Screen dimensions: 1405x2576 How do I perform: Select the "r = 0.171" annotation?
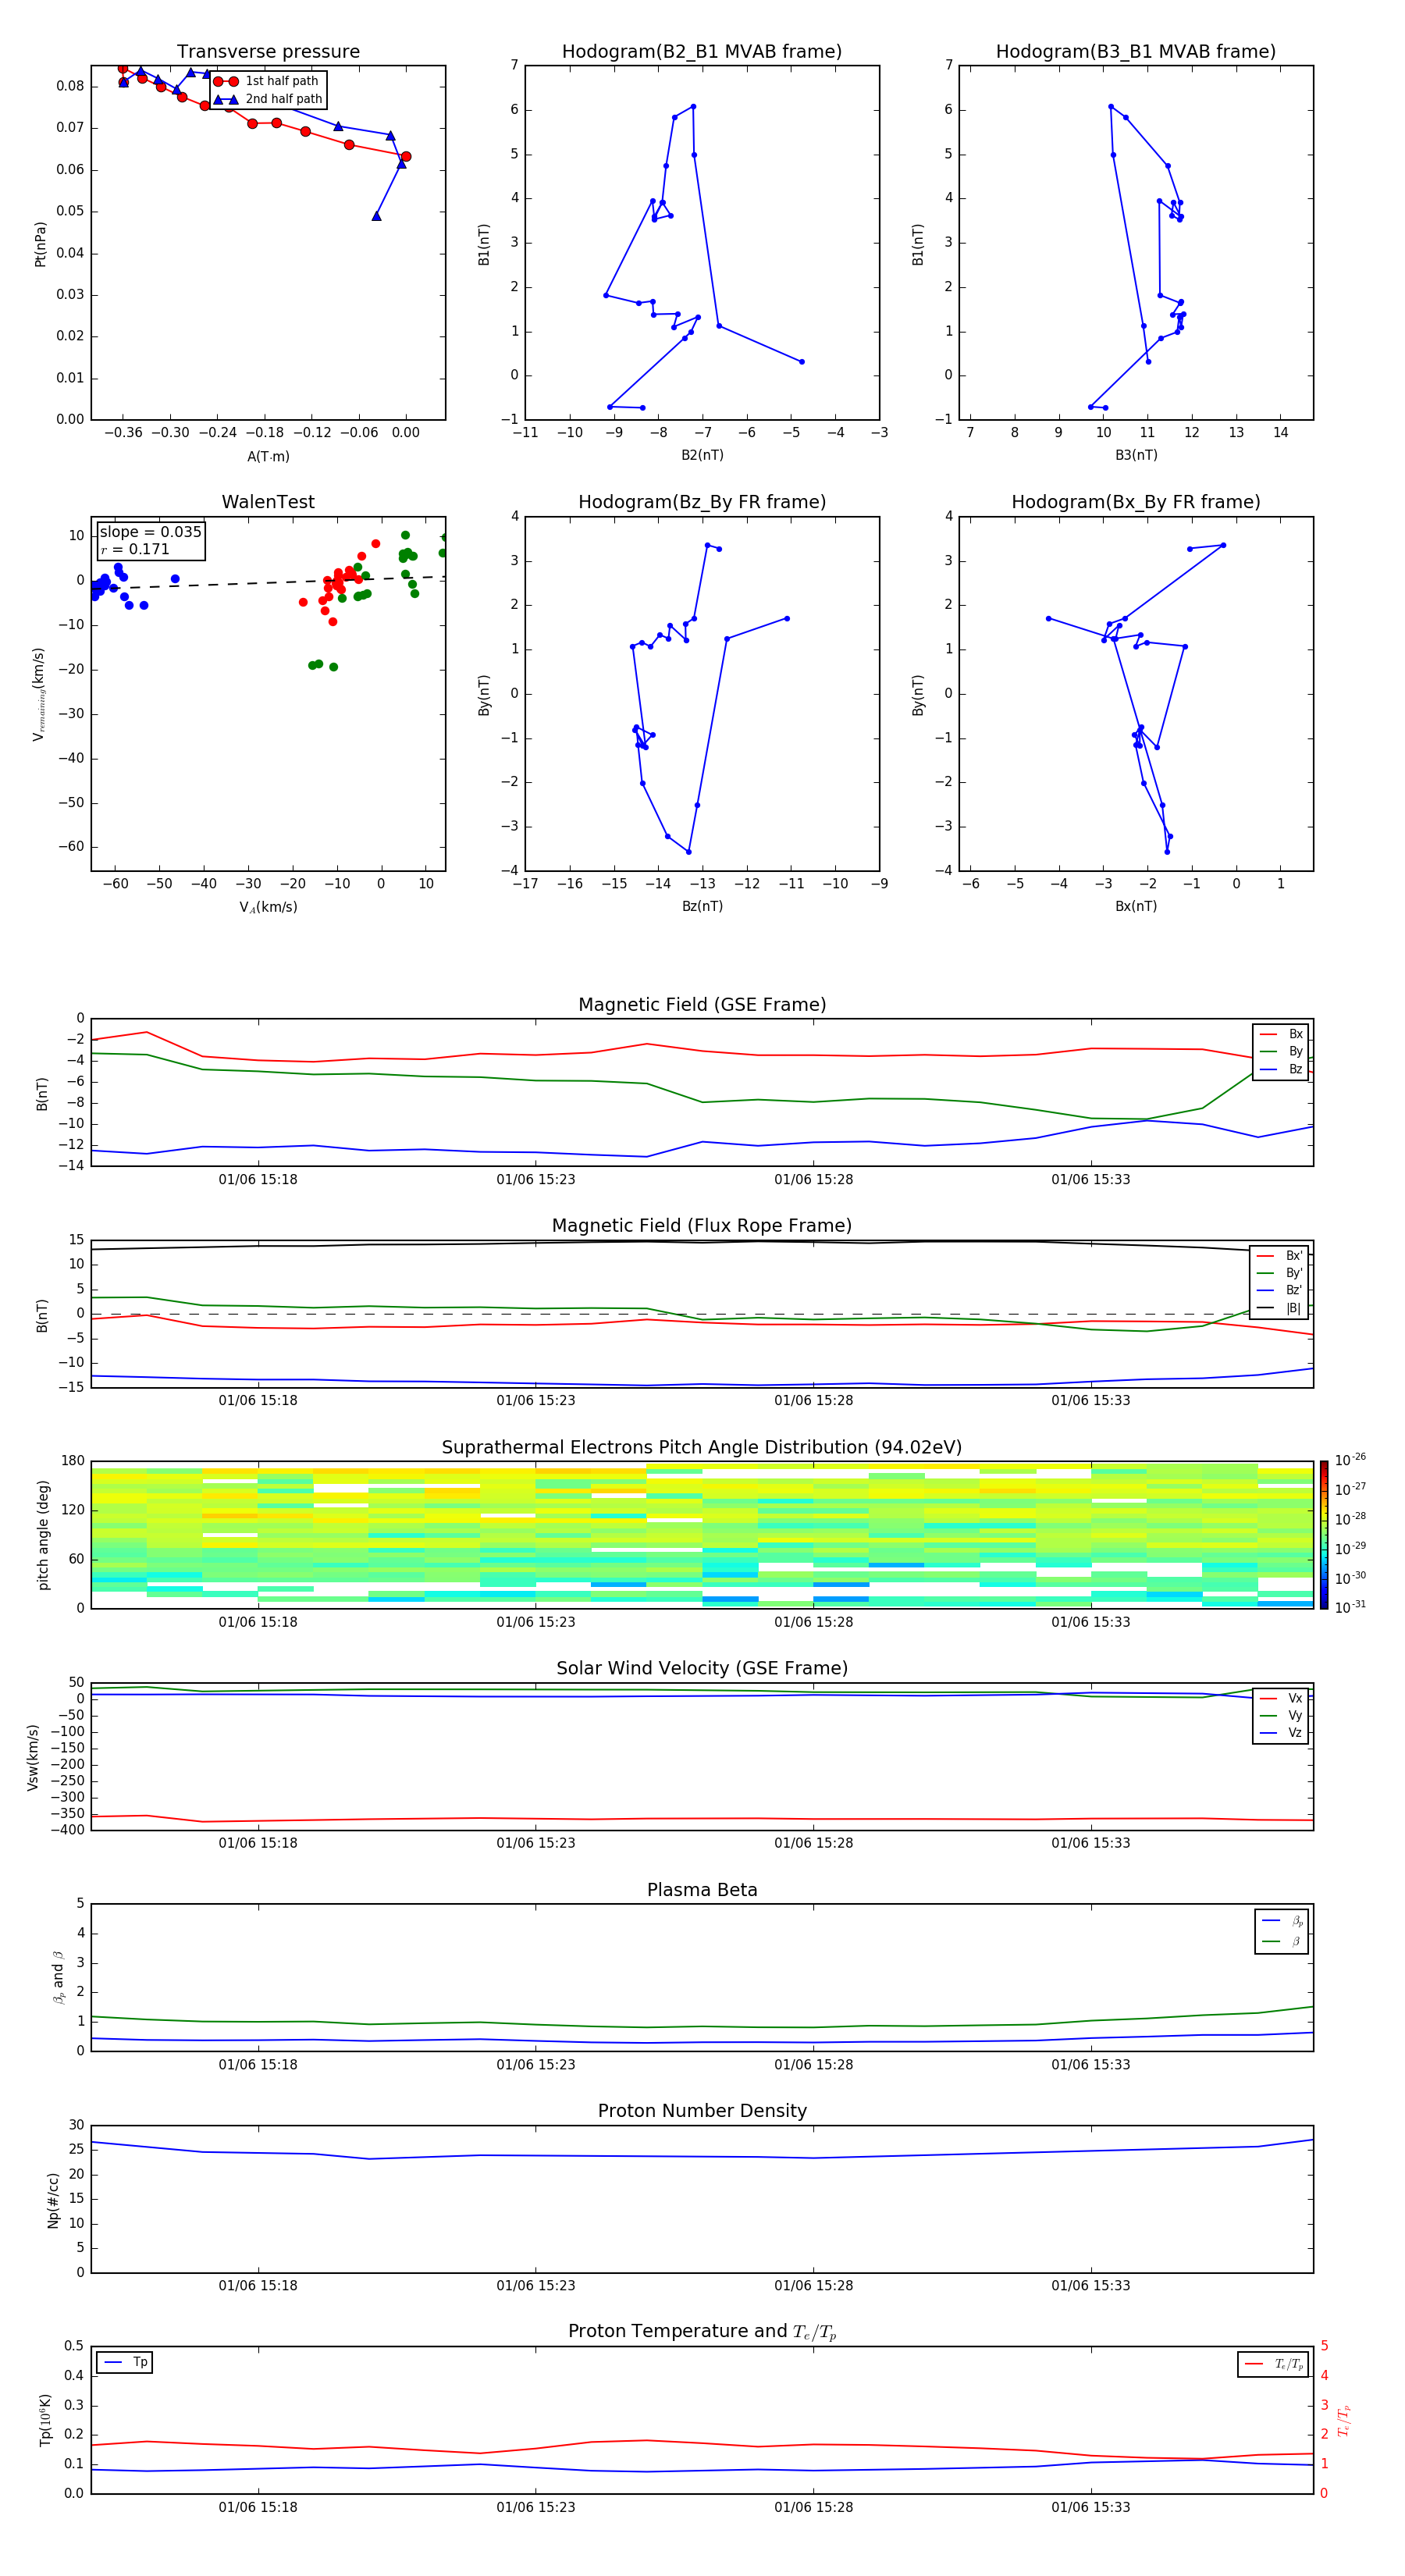[135, 549]
